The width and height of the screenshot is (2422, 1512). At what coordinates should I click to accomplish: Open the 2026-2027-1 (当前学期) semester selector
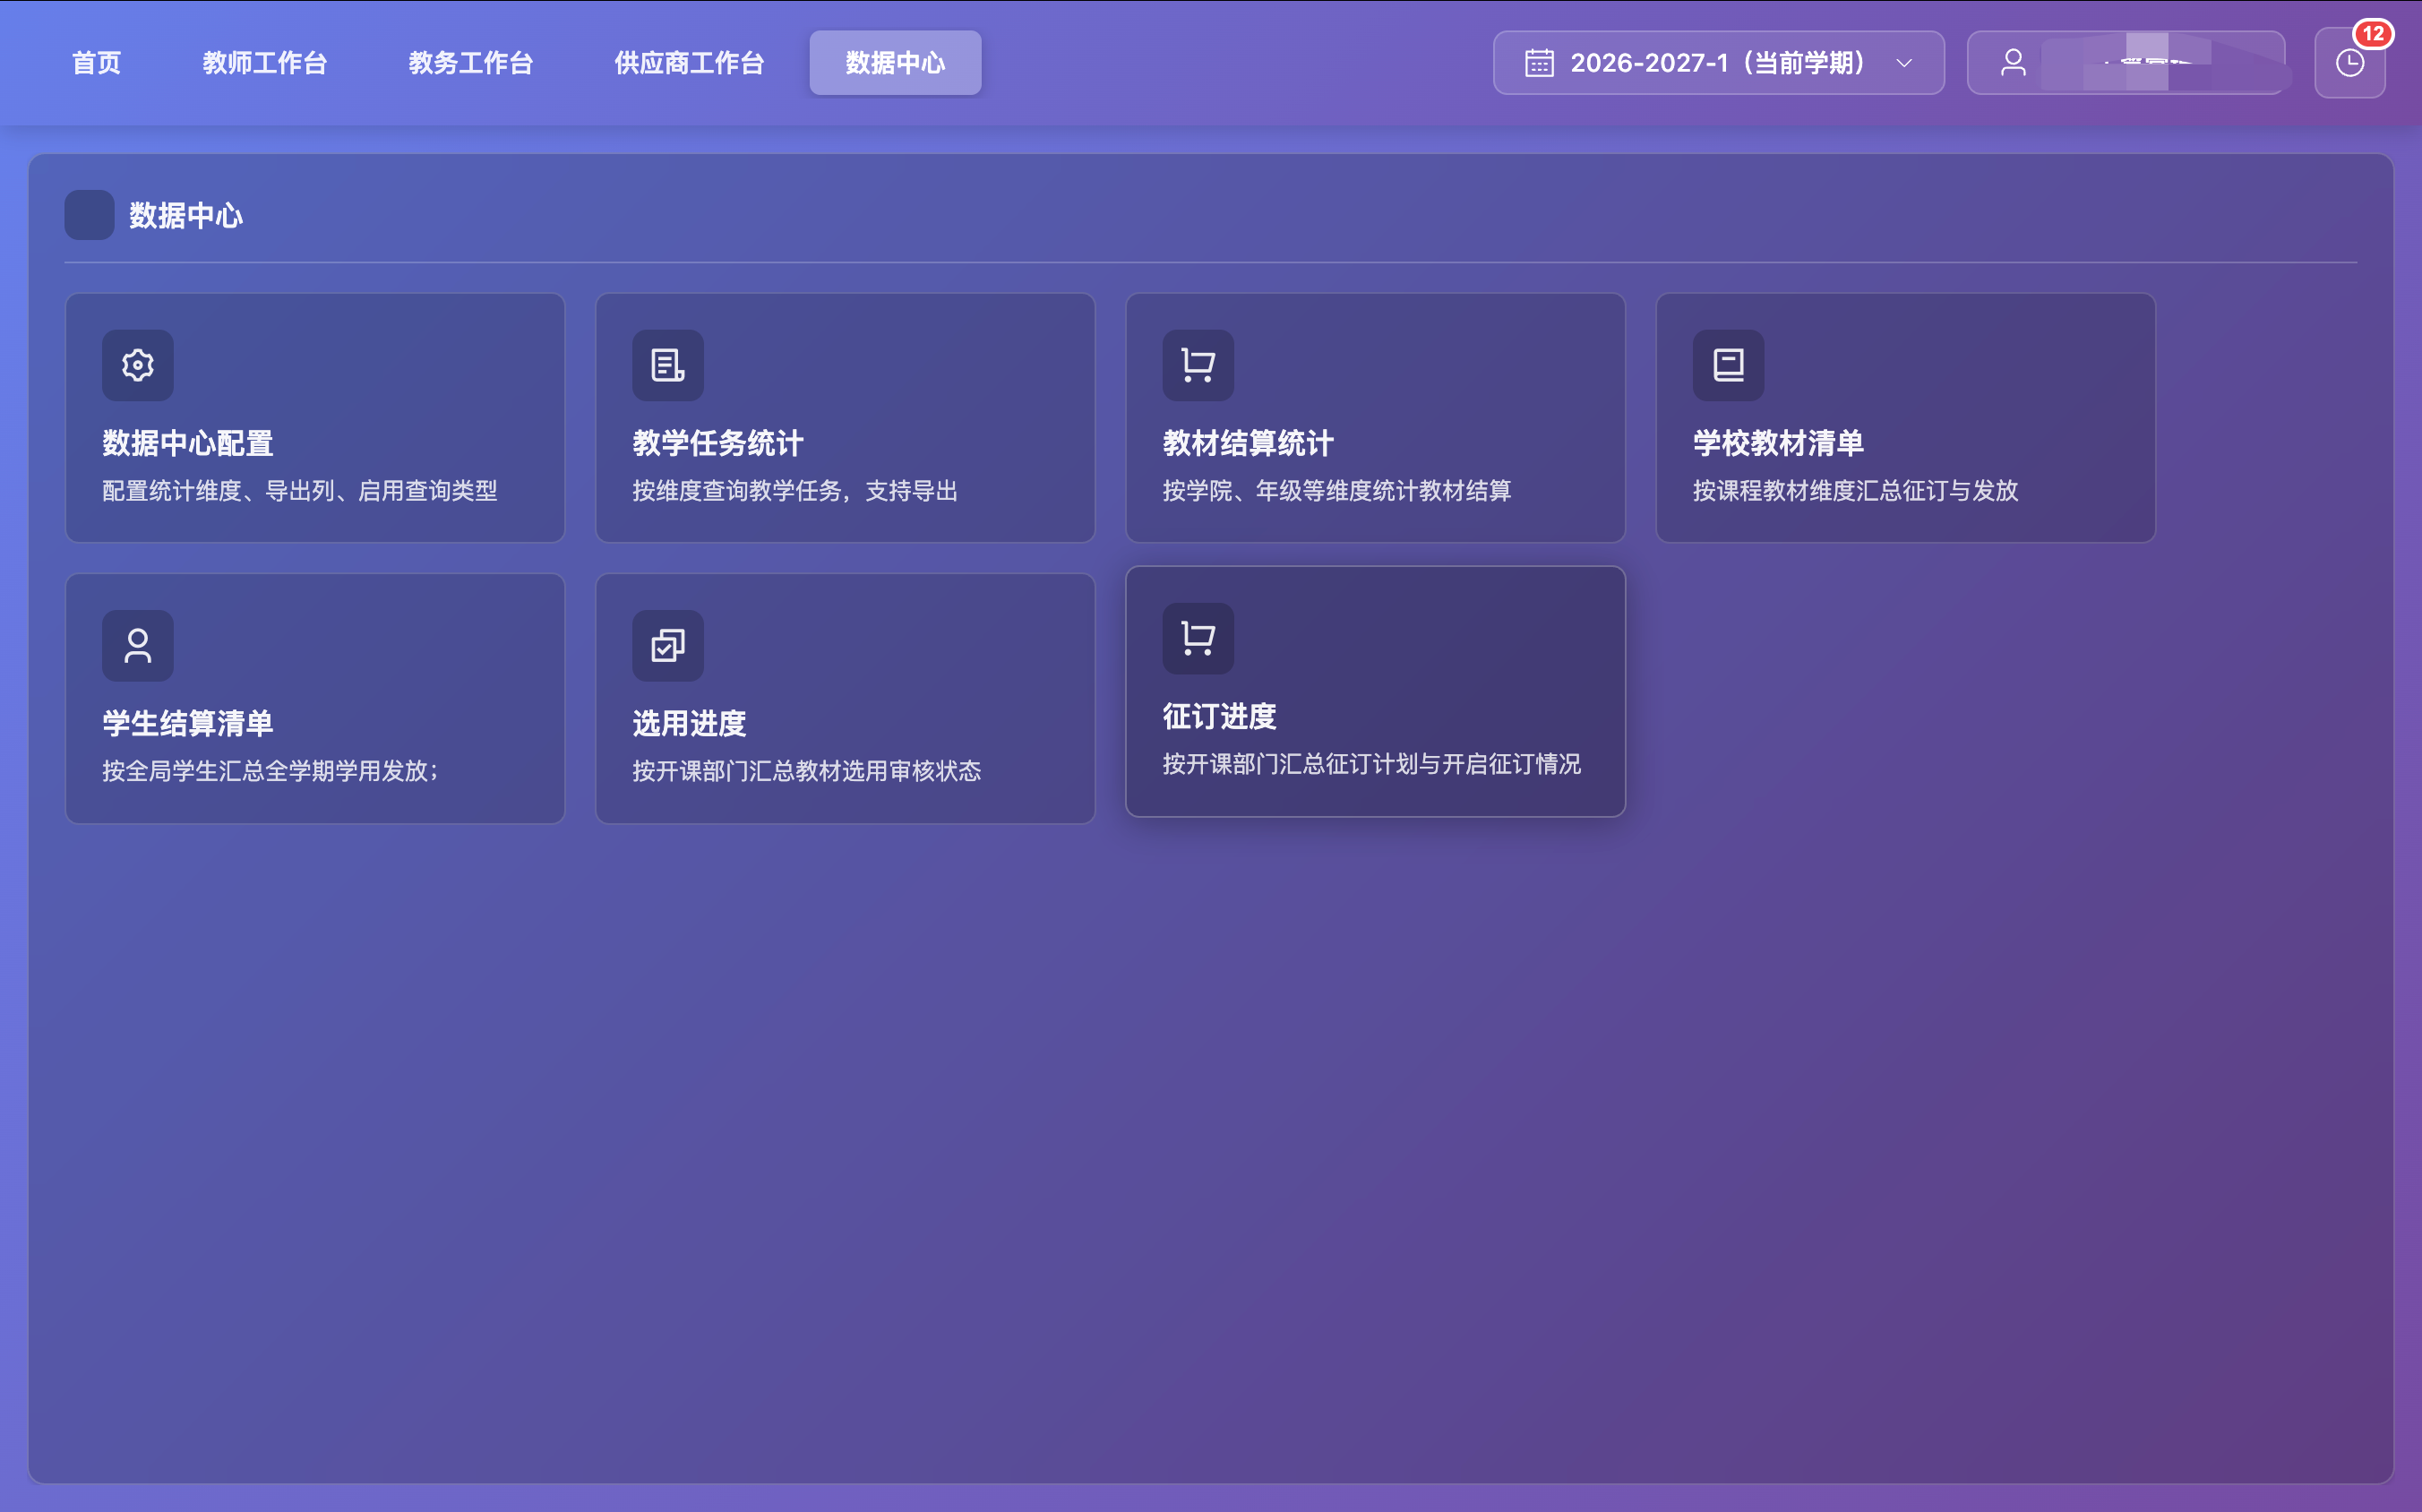[x=1718, y=63]
